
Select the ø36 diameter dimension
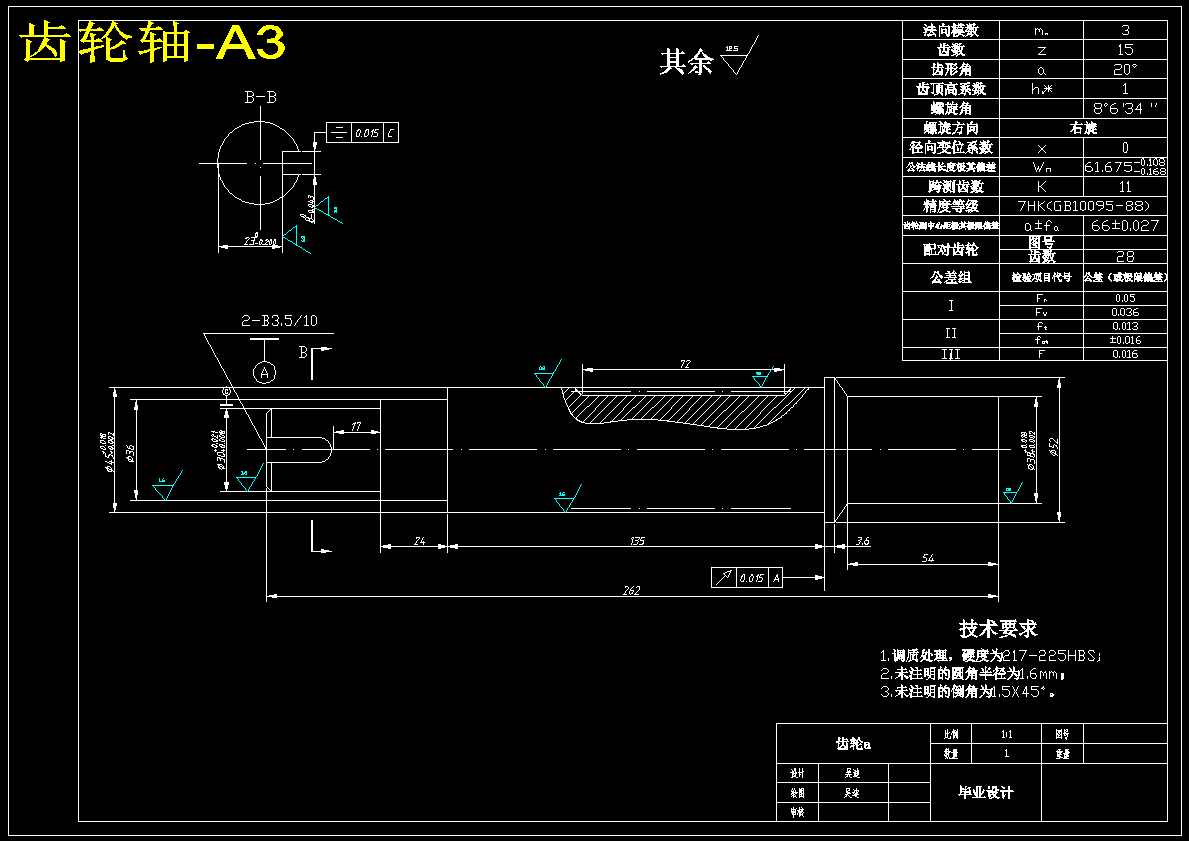130,453
